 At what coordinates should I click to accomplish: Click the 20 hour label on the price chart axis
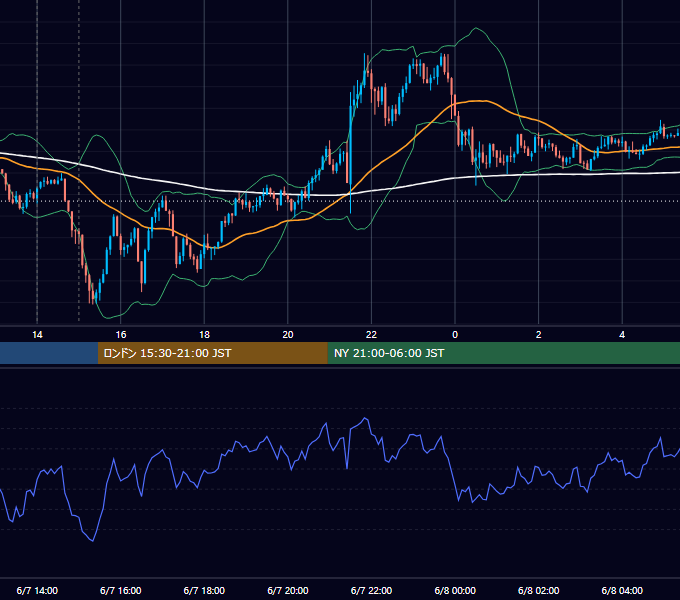(288, 335)
